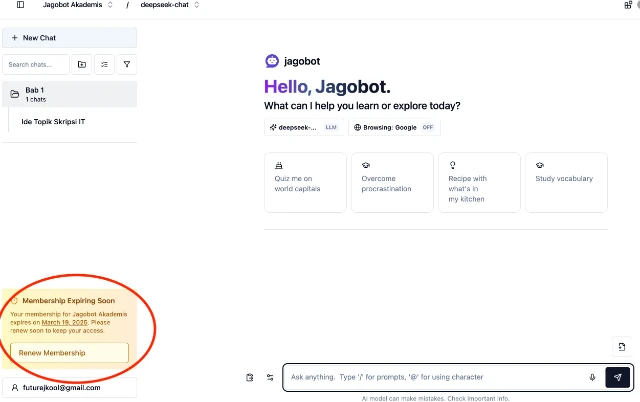Click the document icon above send button
Image resolution: width=640 pixels, height=402 pixels.
pos(622,347)
